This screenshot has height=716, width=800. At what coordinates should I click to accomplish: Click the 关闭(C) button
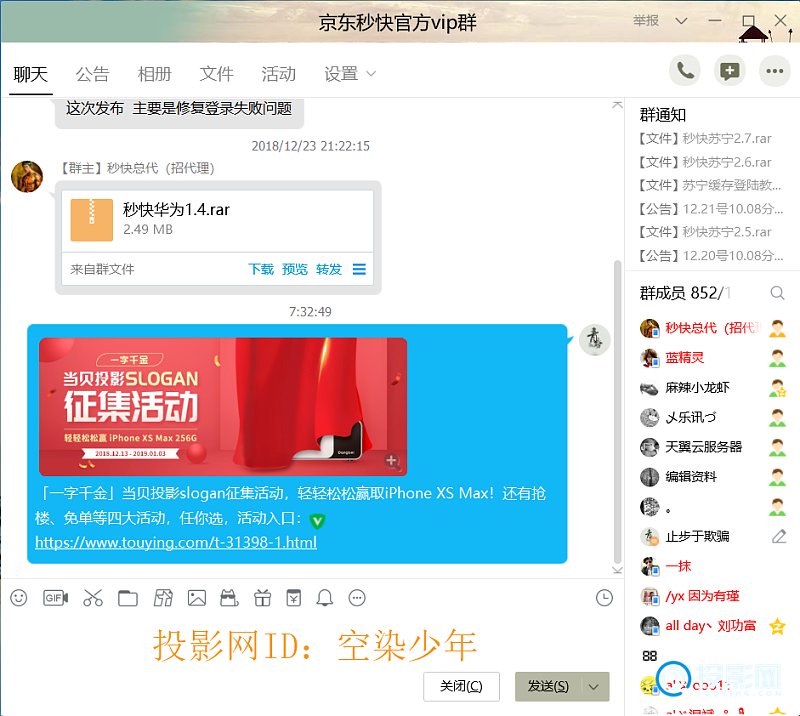click(x=461, y=686)
